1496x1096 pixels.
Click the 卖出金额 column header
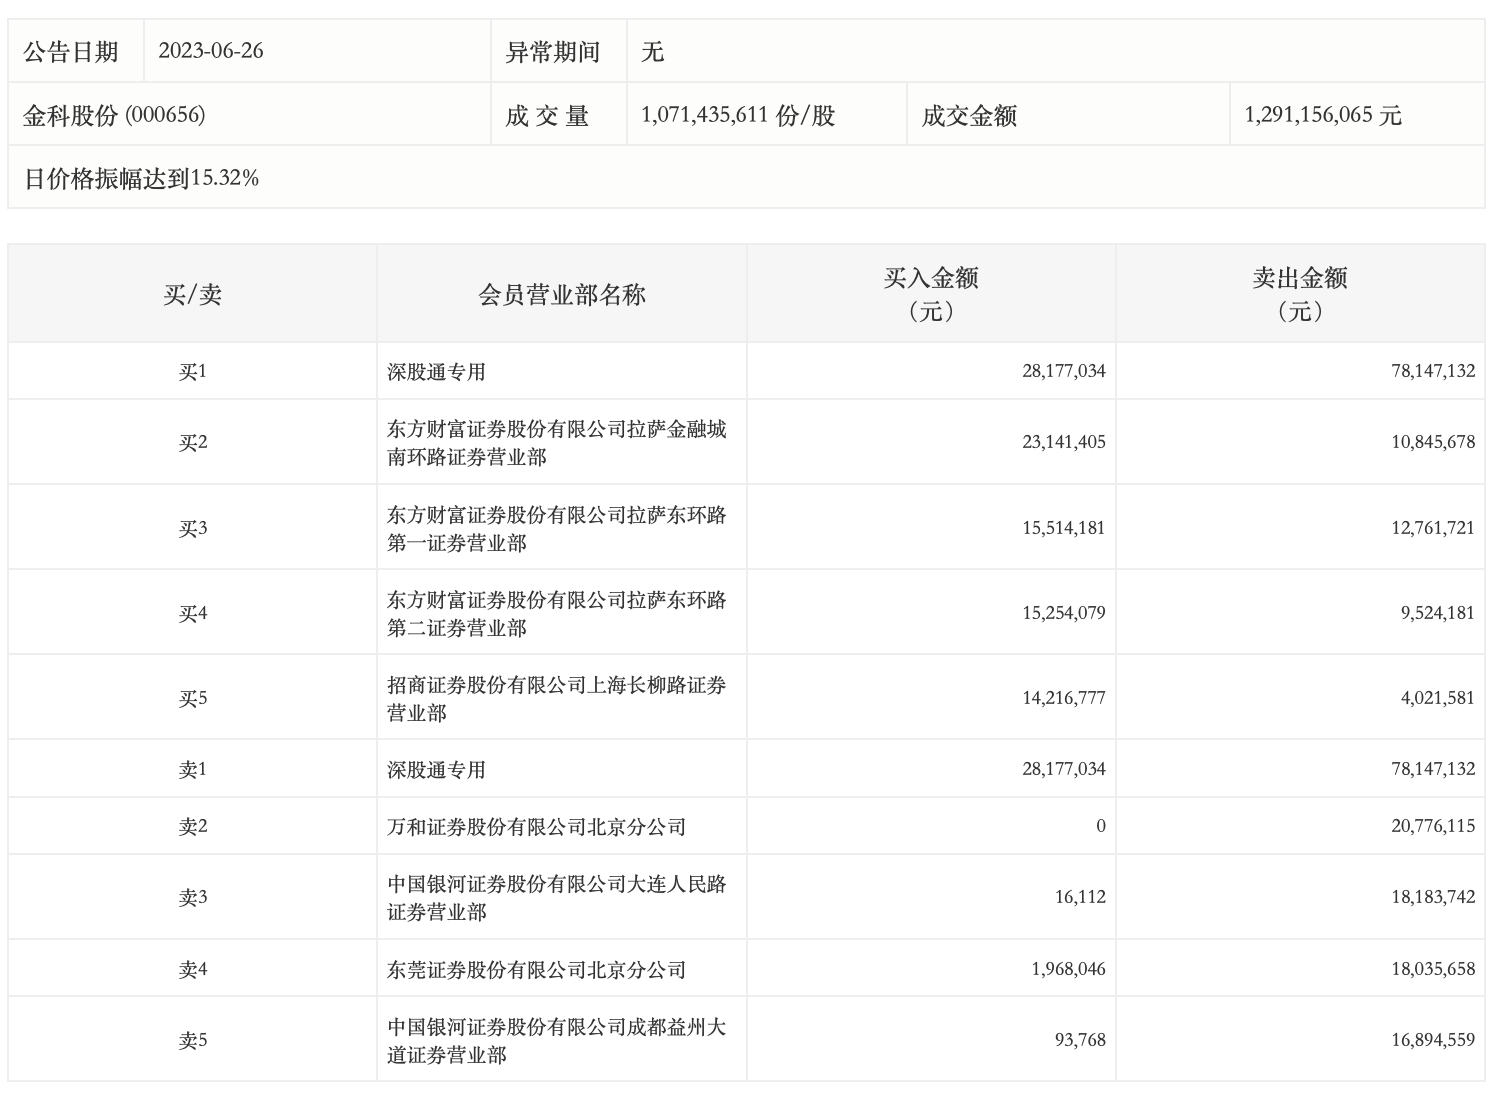(x=1300, y=294)
